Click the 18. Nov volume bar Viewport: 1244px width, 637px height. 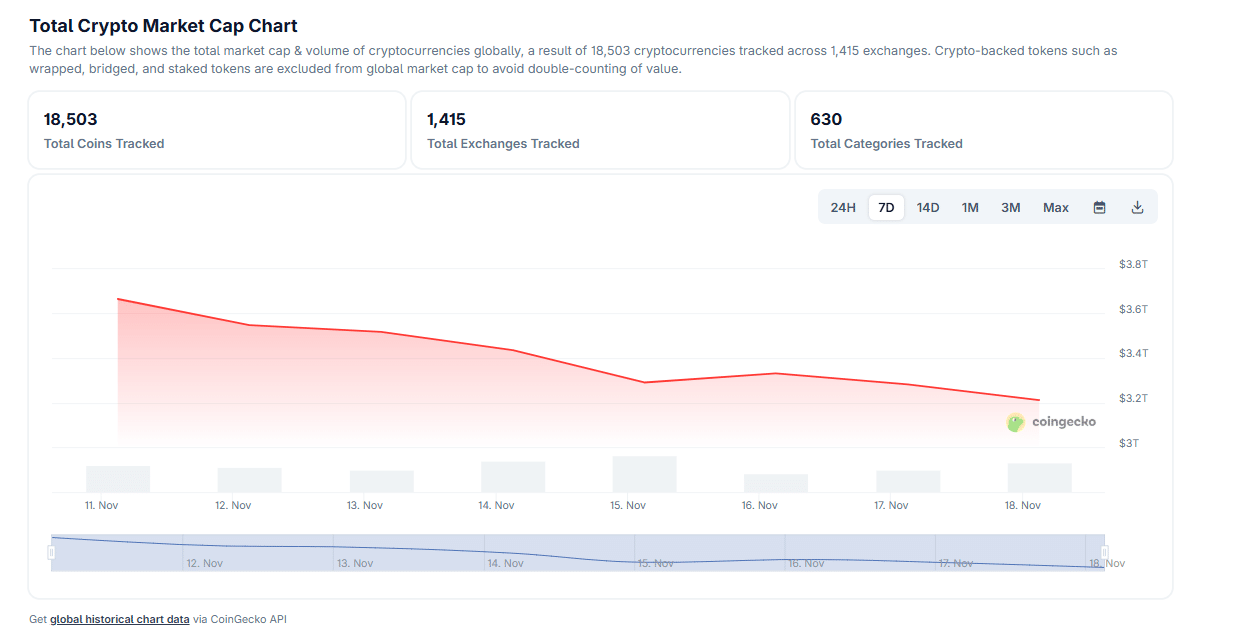click(1039, 478)
